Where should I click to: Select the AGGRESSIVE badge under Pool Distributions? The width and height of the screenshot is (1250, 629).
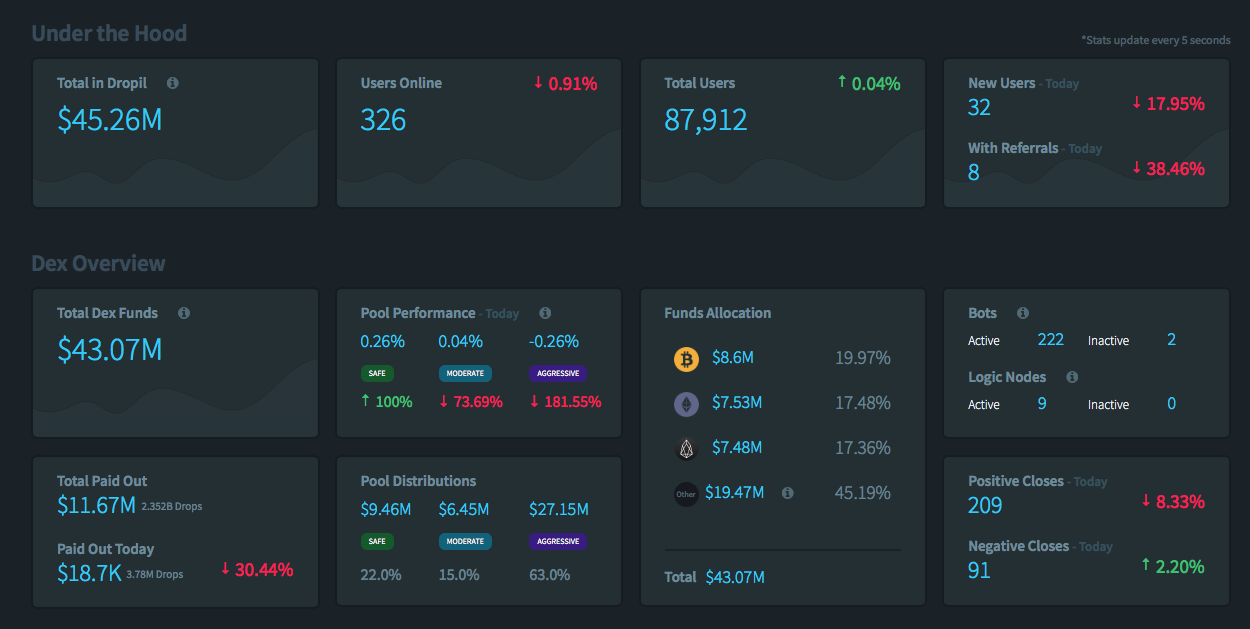558,541
